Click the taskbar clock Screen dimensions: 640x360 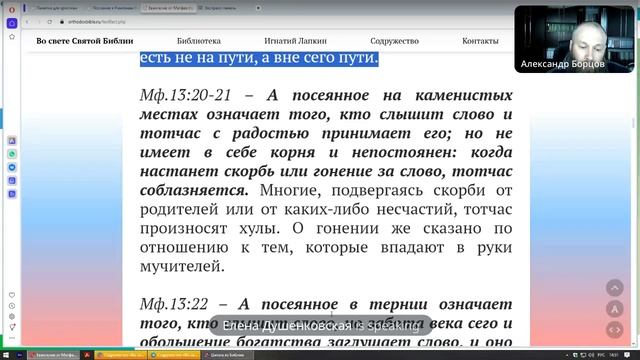[615, 356]
